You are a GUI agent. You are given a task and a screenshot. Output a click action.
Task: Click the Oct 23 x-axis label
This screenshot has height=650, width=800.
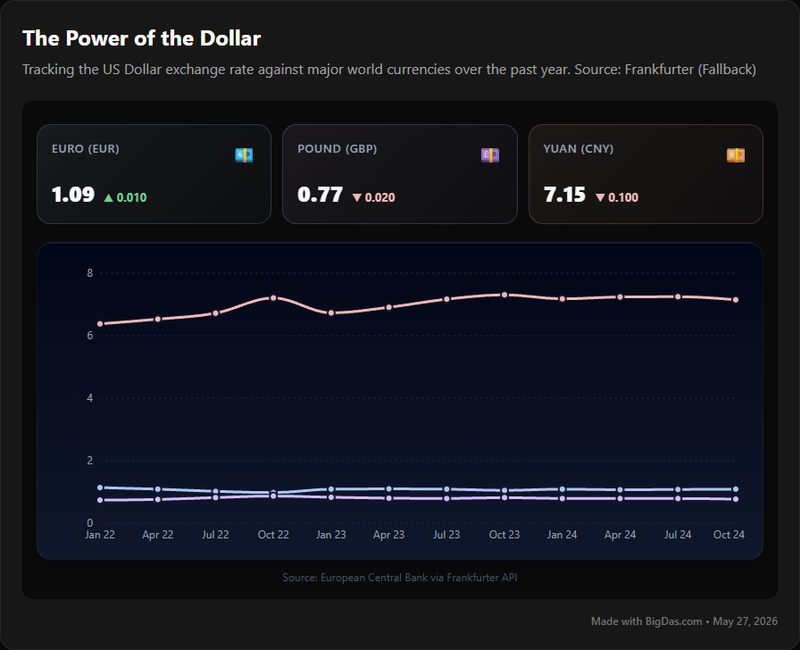coord(505,535)
